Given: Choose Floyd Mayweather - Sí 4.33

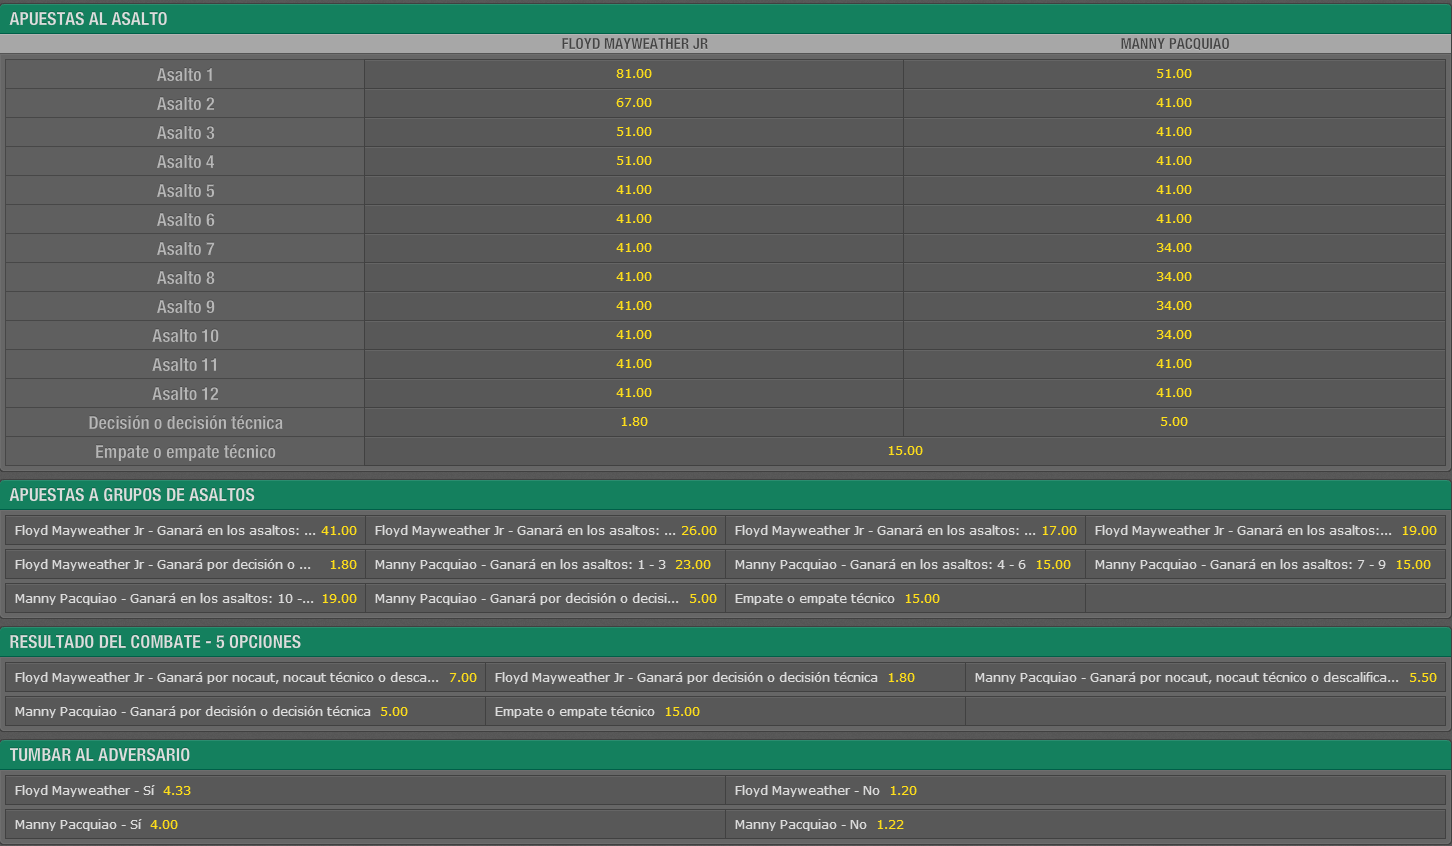Looking at the screenshot, I should (x=365, y=791).
